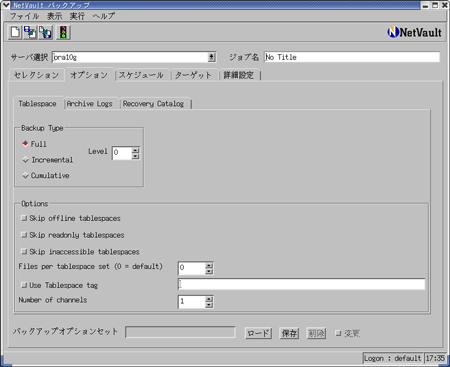This screenshot has height=367, width=450.
Task: Click the 保存 button
Action: tap(289, 333)
